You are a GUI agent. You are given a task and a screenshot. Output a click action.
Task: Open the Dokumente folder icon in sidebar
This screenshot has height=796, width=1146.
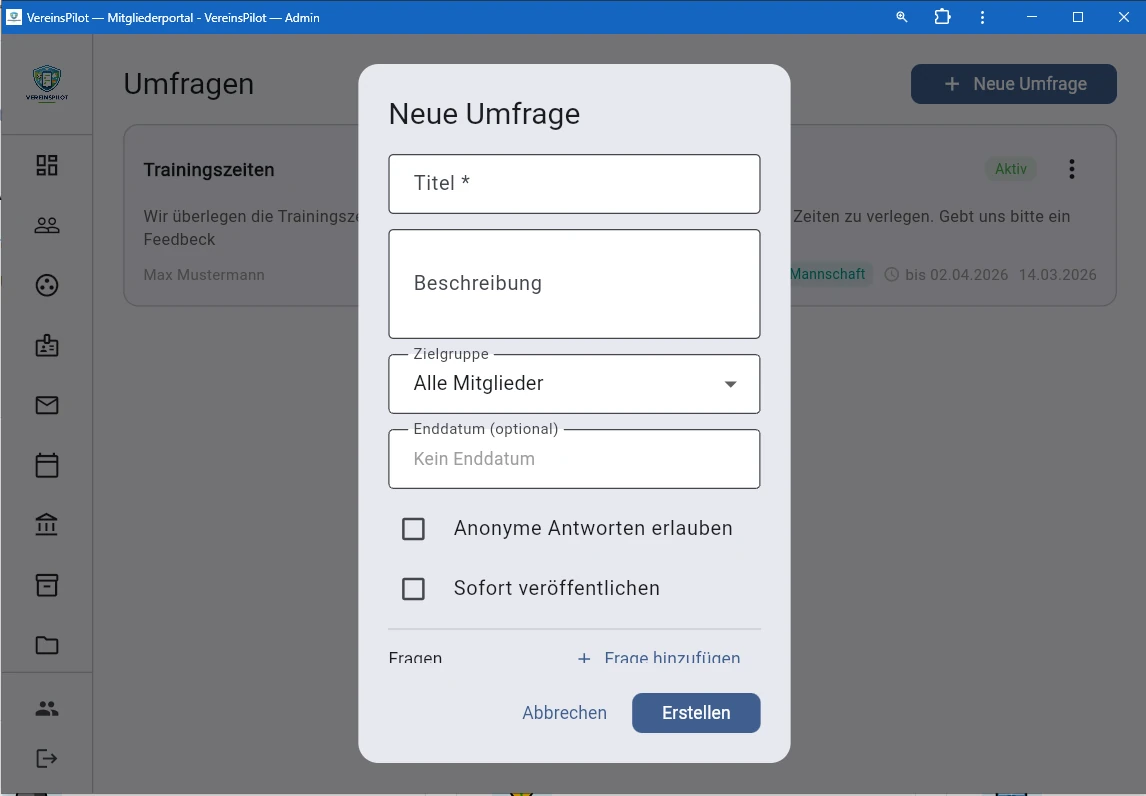[x=46, y=645]
